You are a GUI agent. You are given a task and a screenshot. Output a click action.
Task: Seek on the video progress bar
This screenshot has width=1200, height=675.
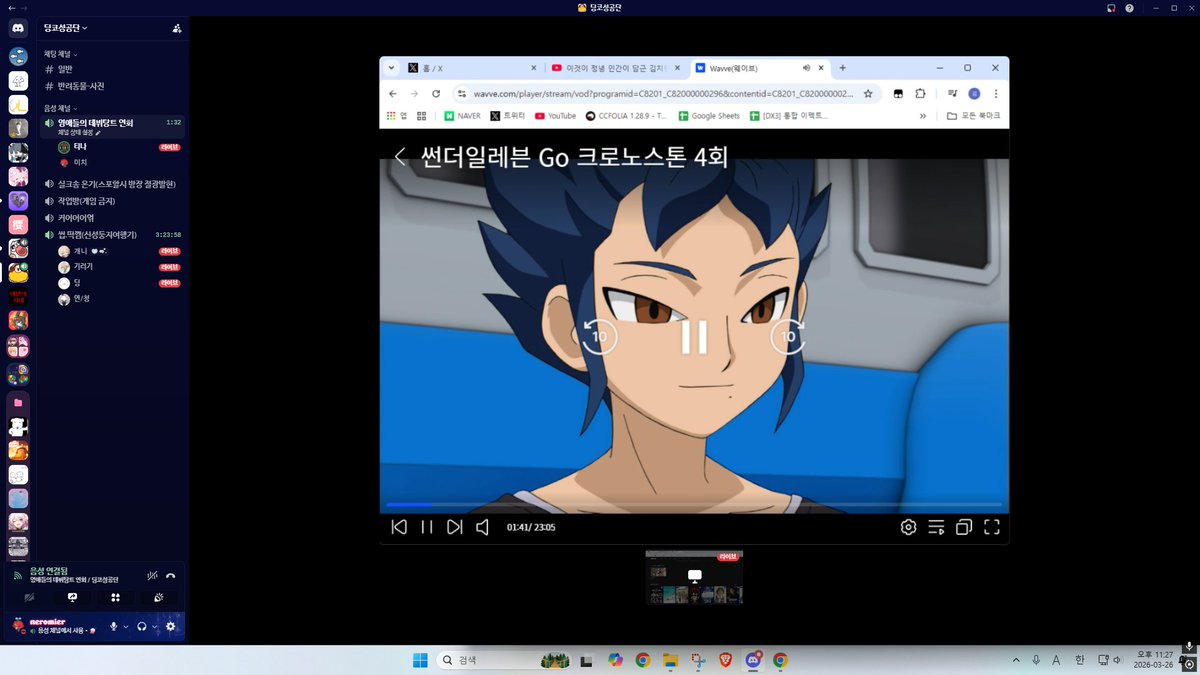[694, 504]
